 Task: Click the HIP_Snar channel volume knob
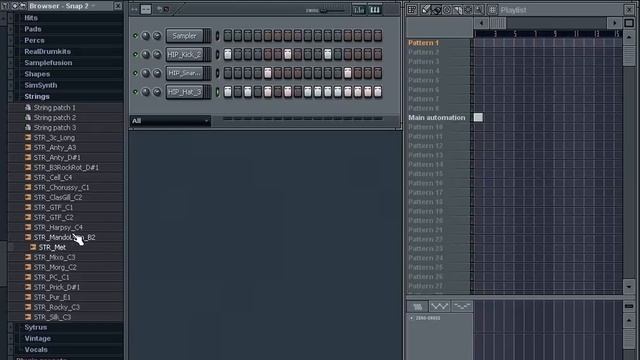[x=157, y=73]
